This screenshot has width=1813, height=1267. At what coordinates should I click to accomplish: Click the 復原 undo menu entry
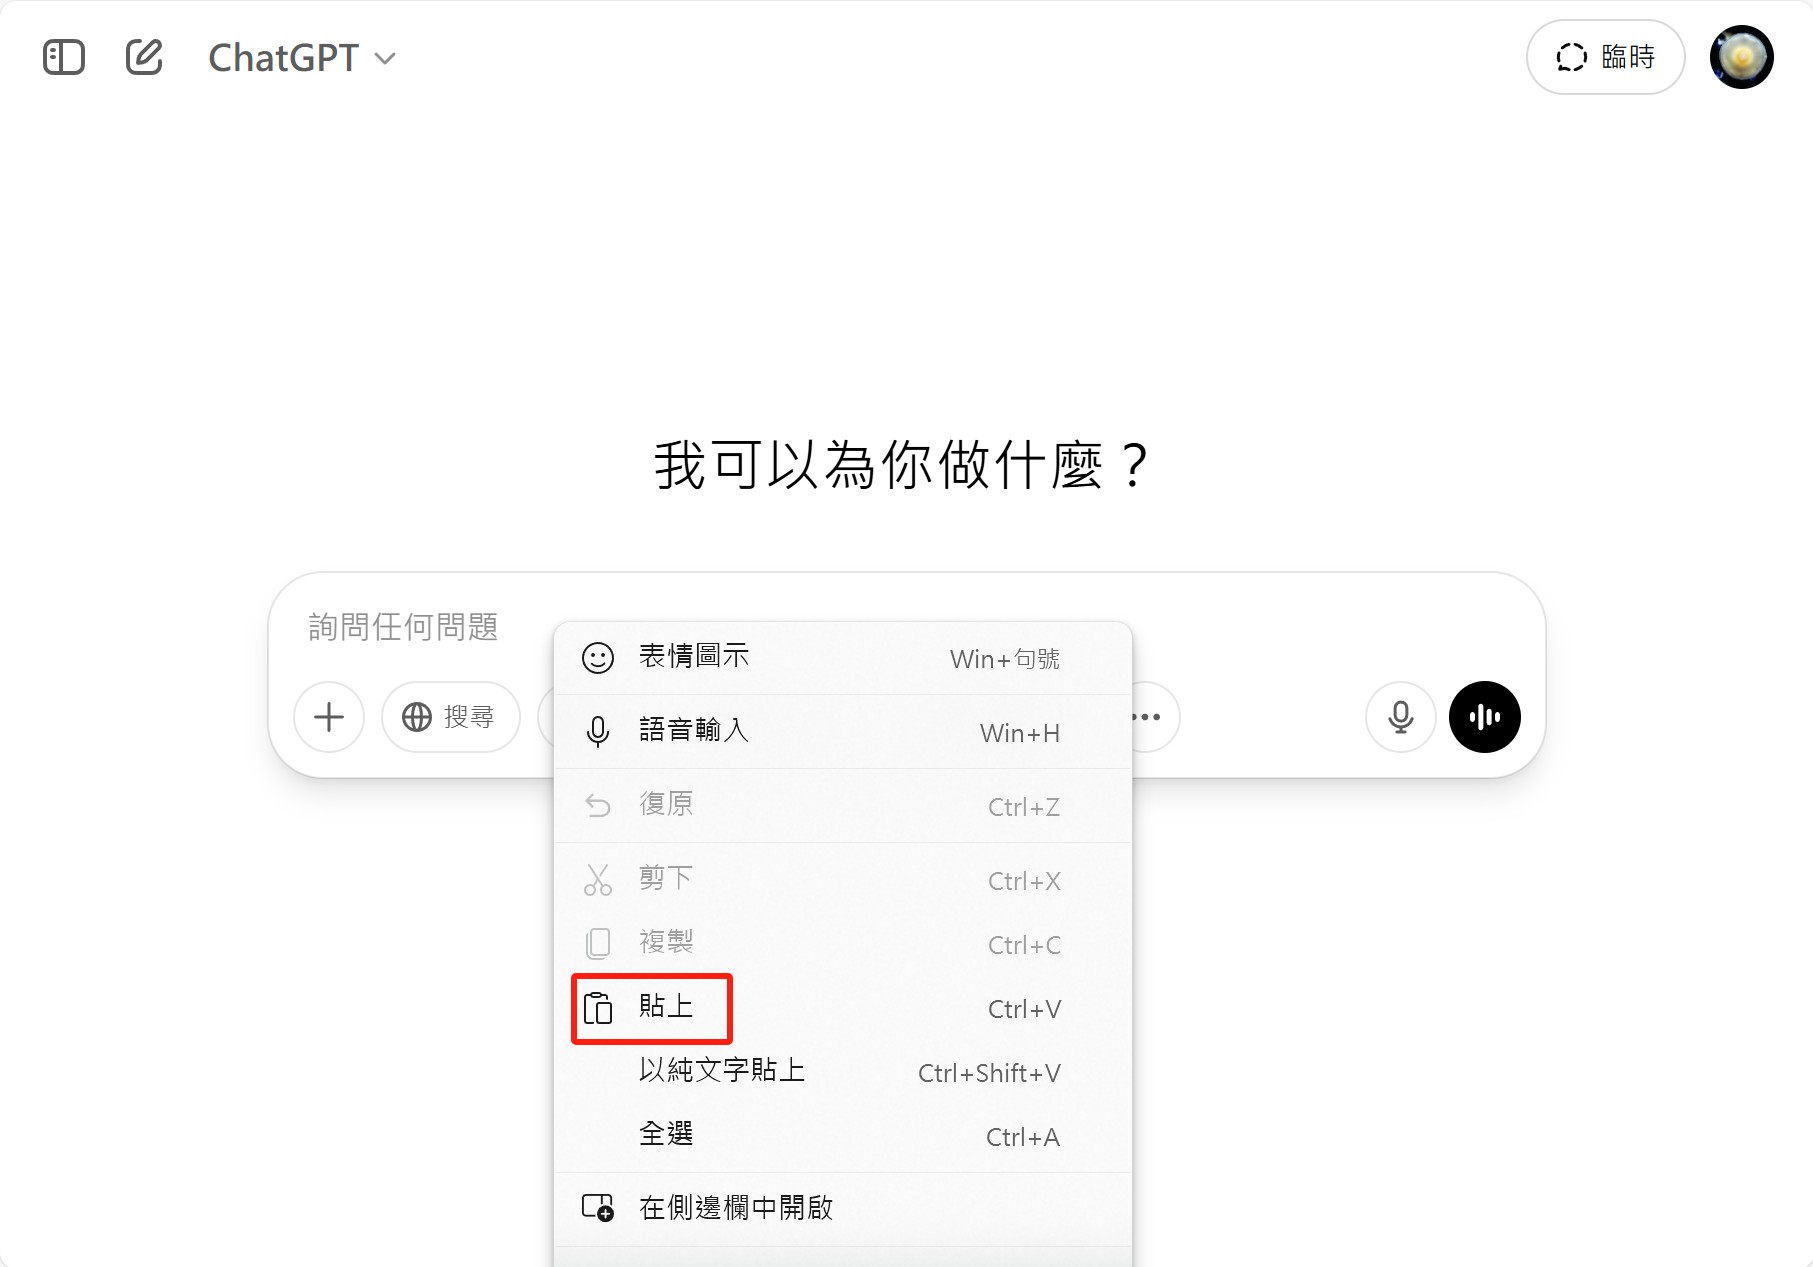842,806
